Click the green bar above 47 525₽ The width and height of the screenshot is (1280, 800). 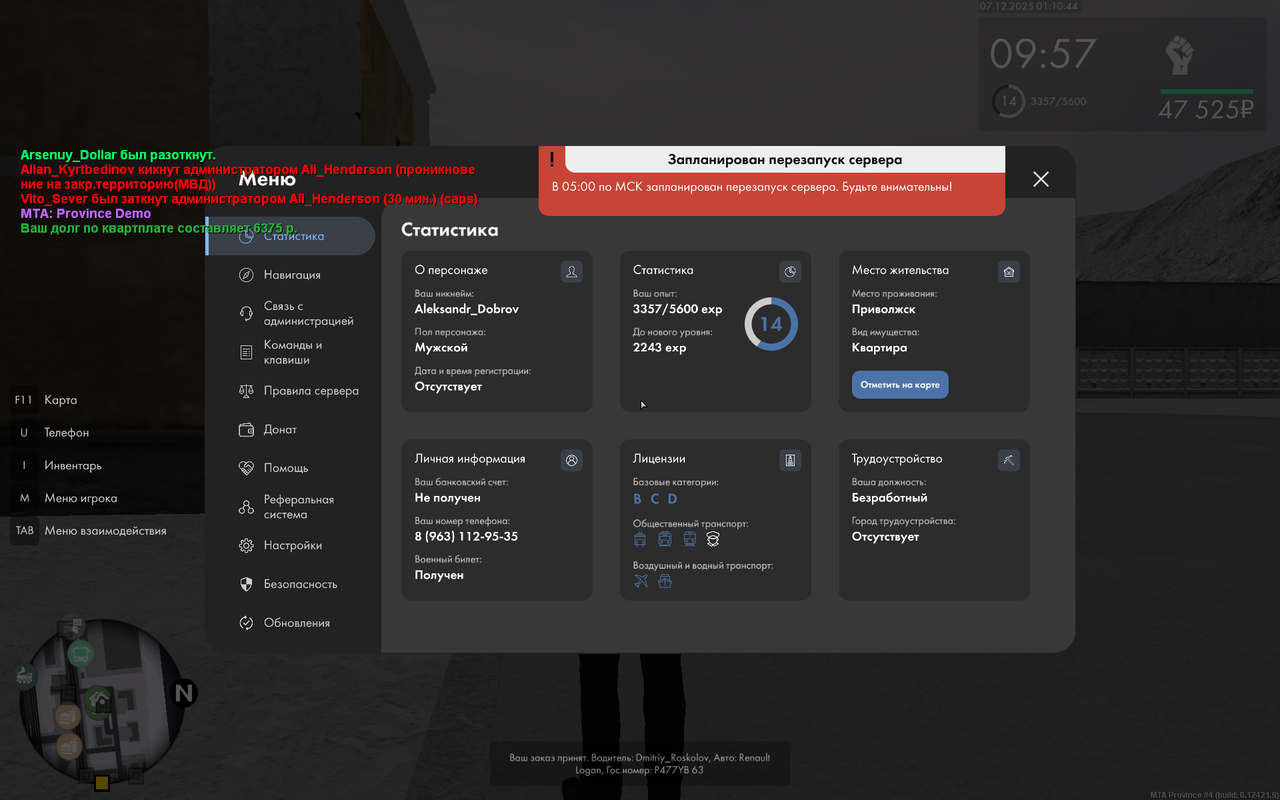click(1207, 92)
